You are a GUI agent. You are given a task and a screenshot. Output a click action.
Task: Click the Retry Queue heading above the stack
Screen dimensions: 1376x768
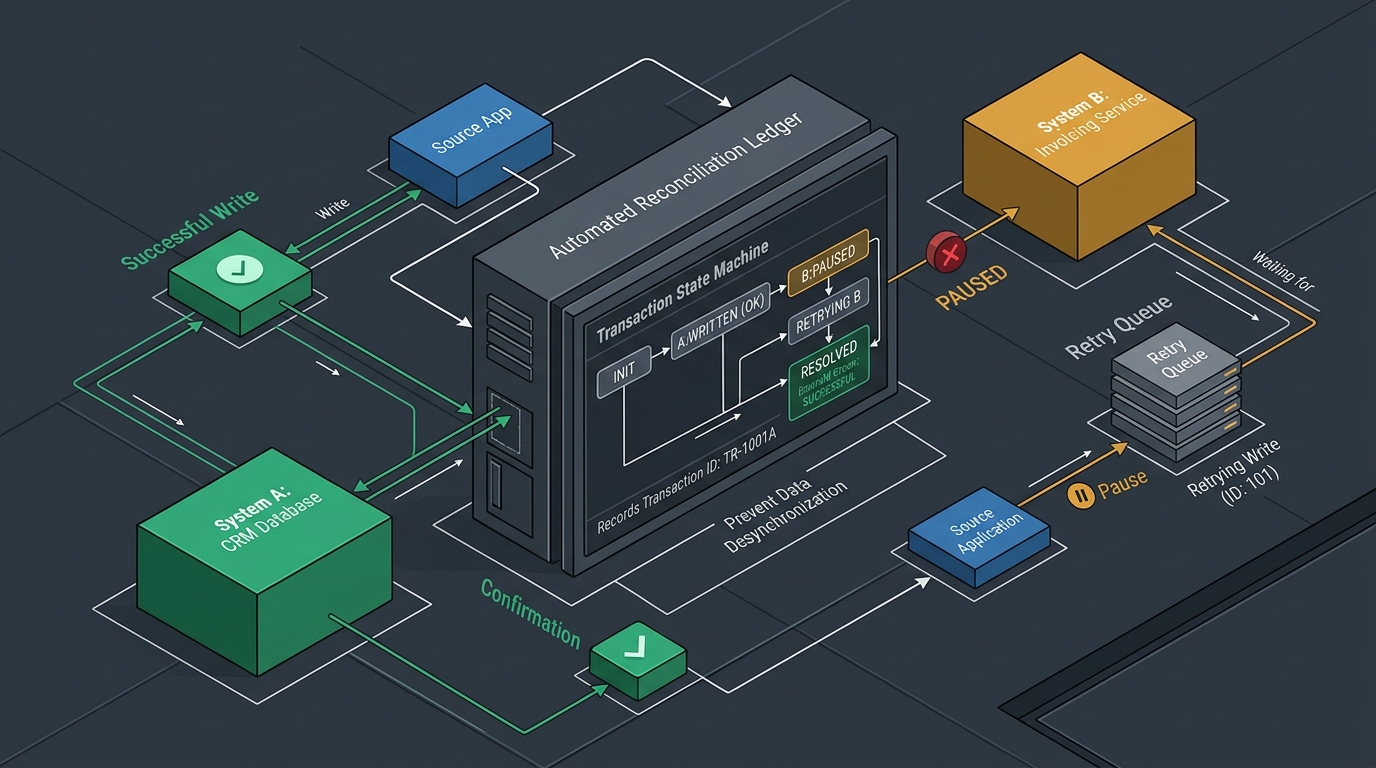pyautogui.click(x=1120, y=326)
